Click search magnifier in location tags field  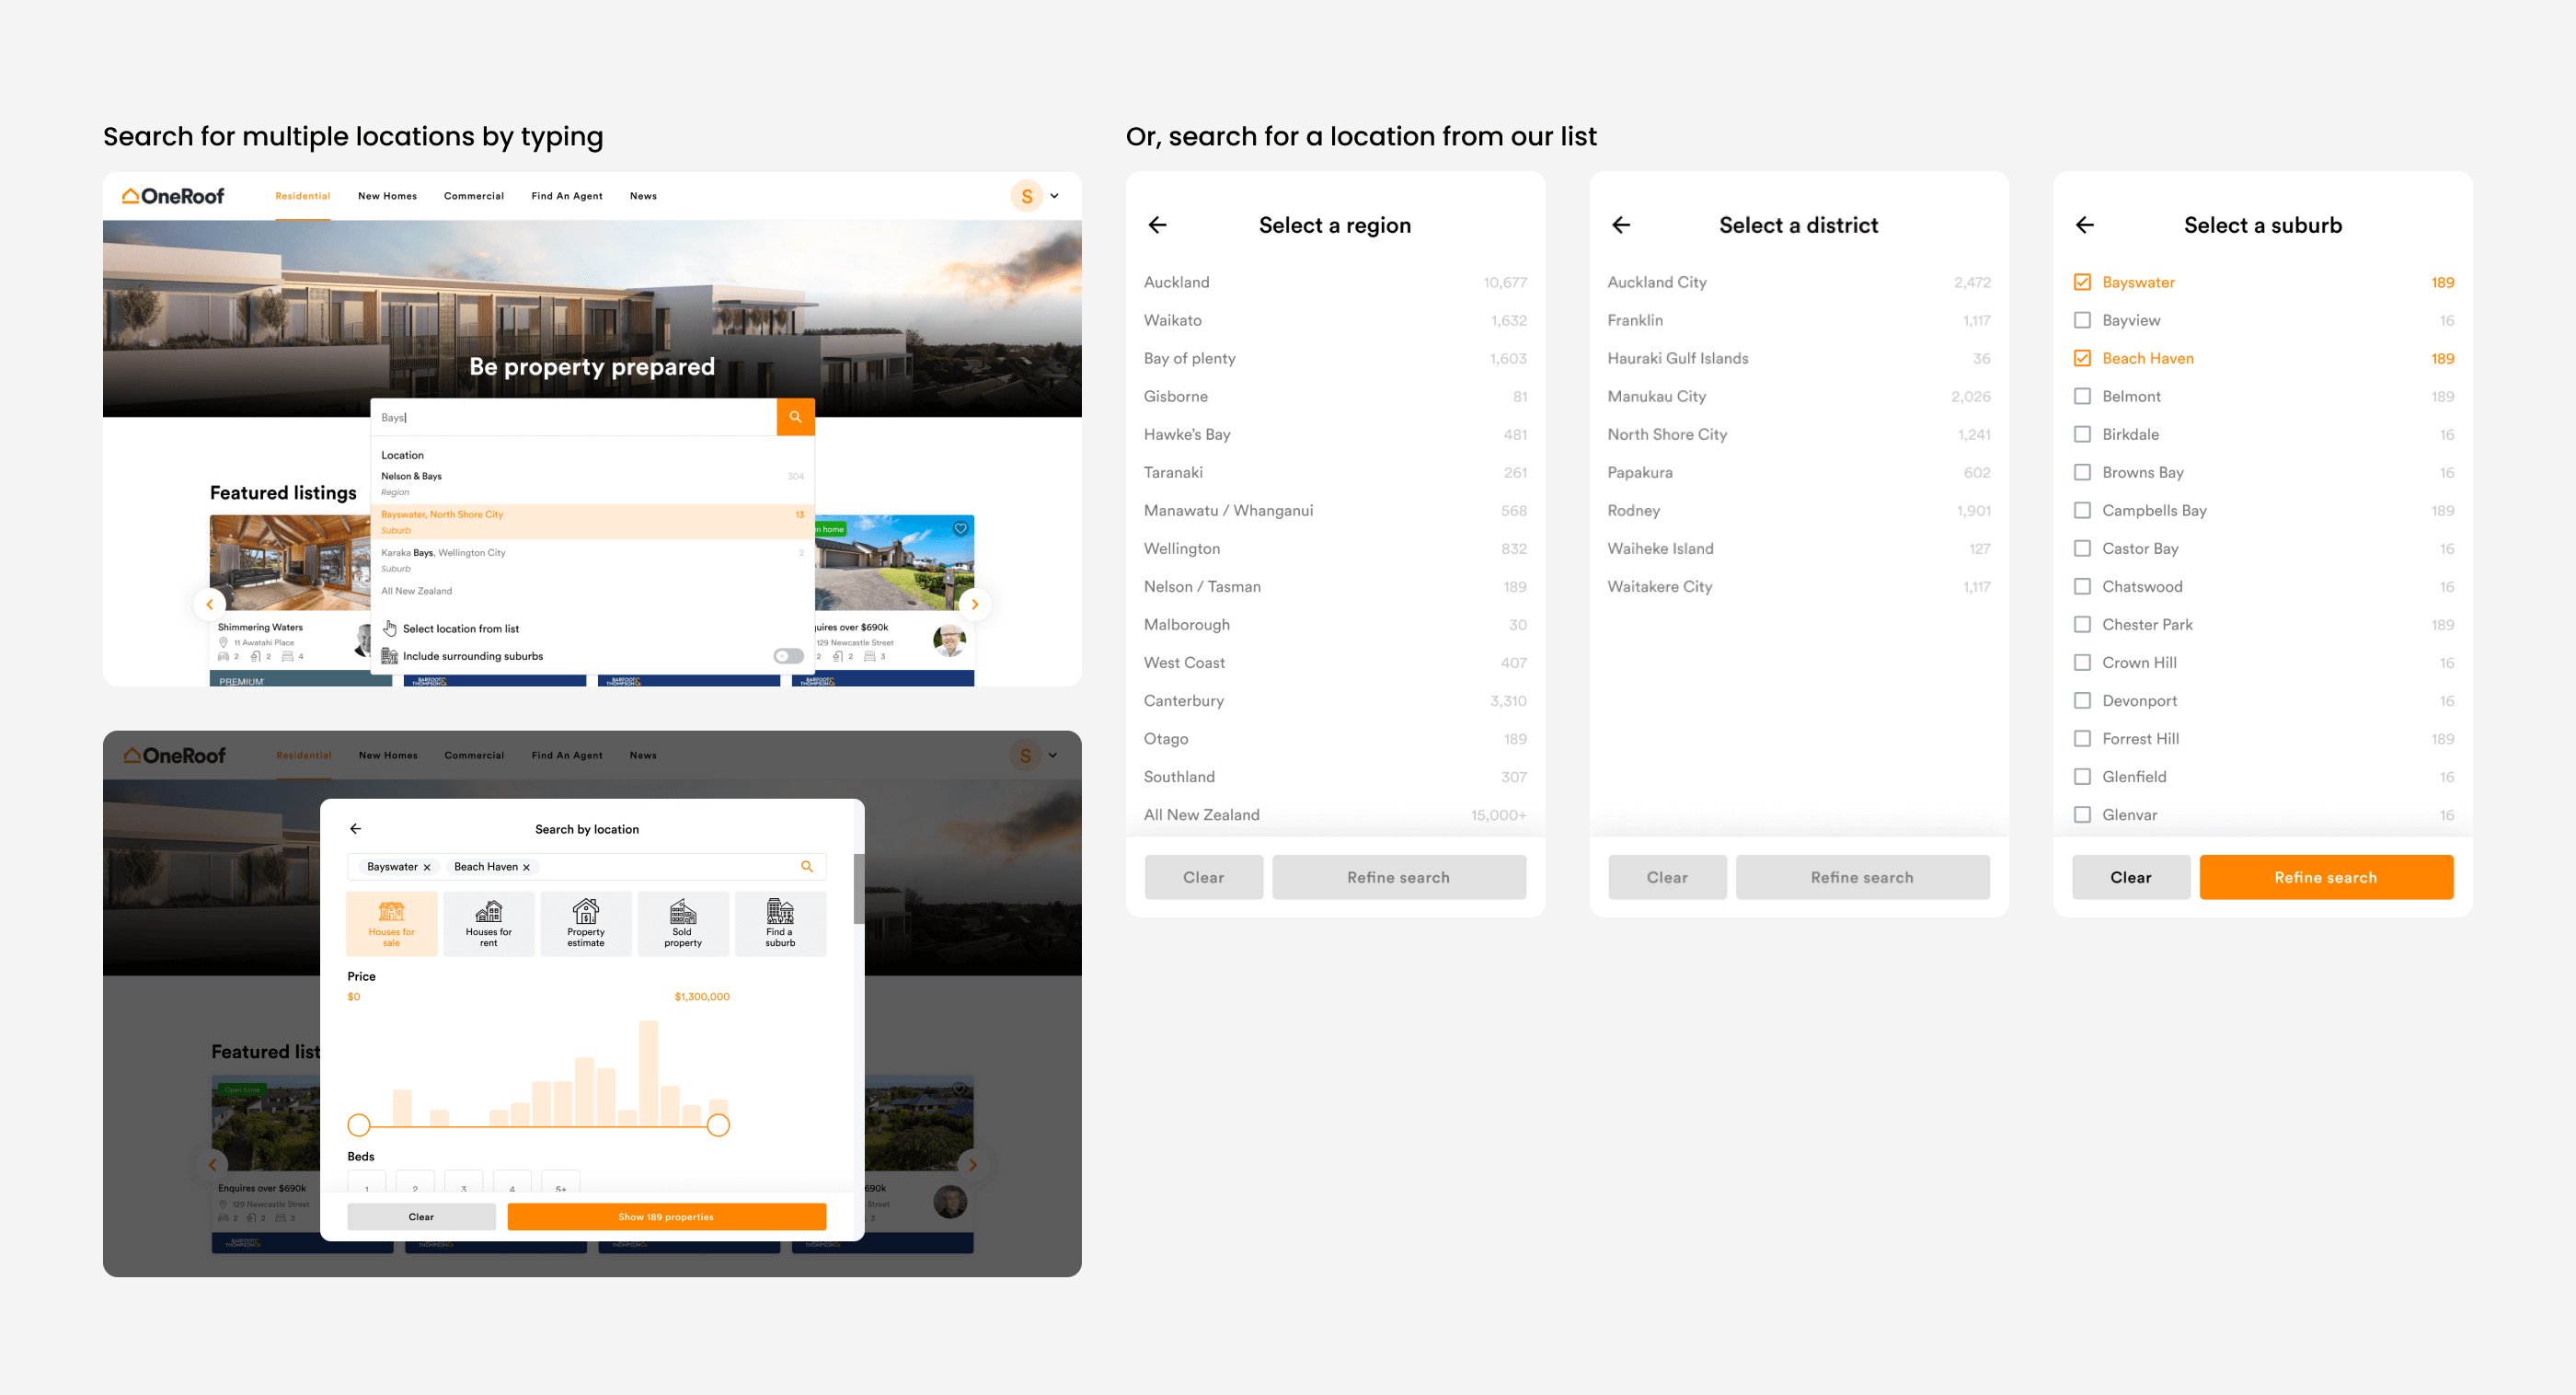(806, 866)
